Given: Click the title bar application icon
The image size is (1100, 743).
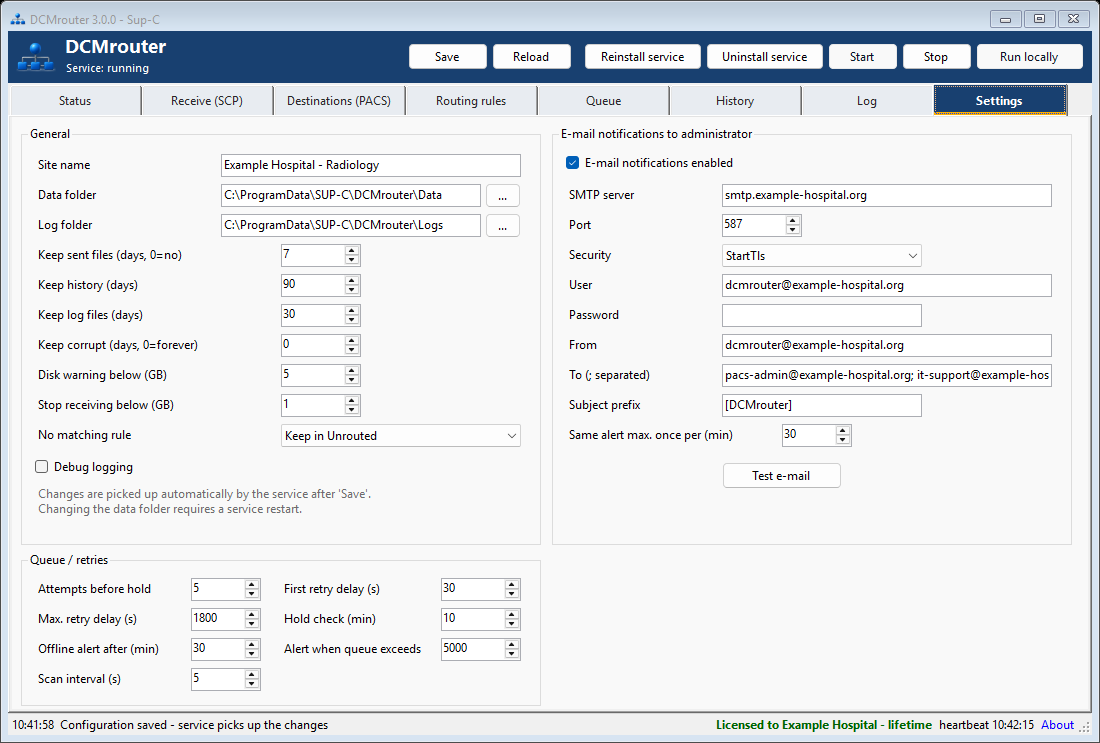Looking at the screenshot, I should coord(18,19).
